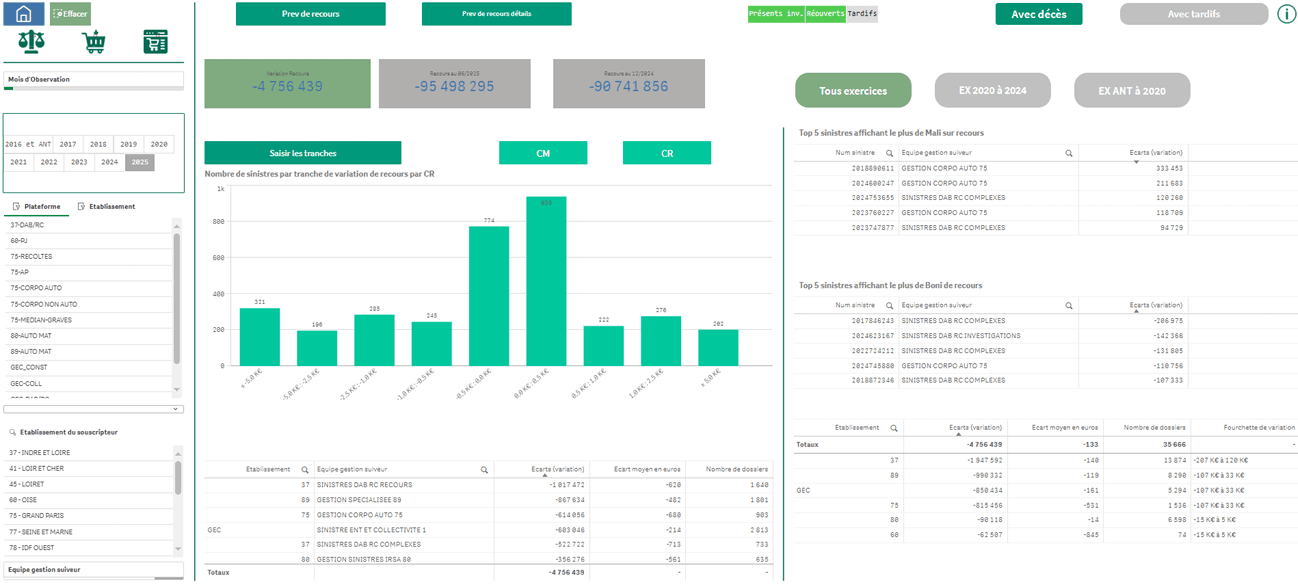Select the Plateforme tab
This screenshot has height=586, width=1298.
[x=35, y=207]
